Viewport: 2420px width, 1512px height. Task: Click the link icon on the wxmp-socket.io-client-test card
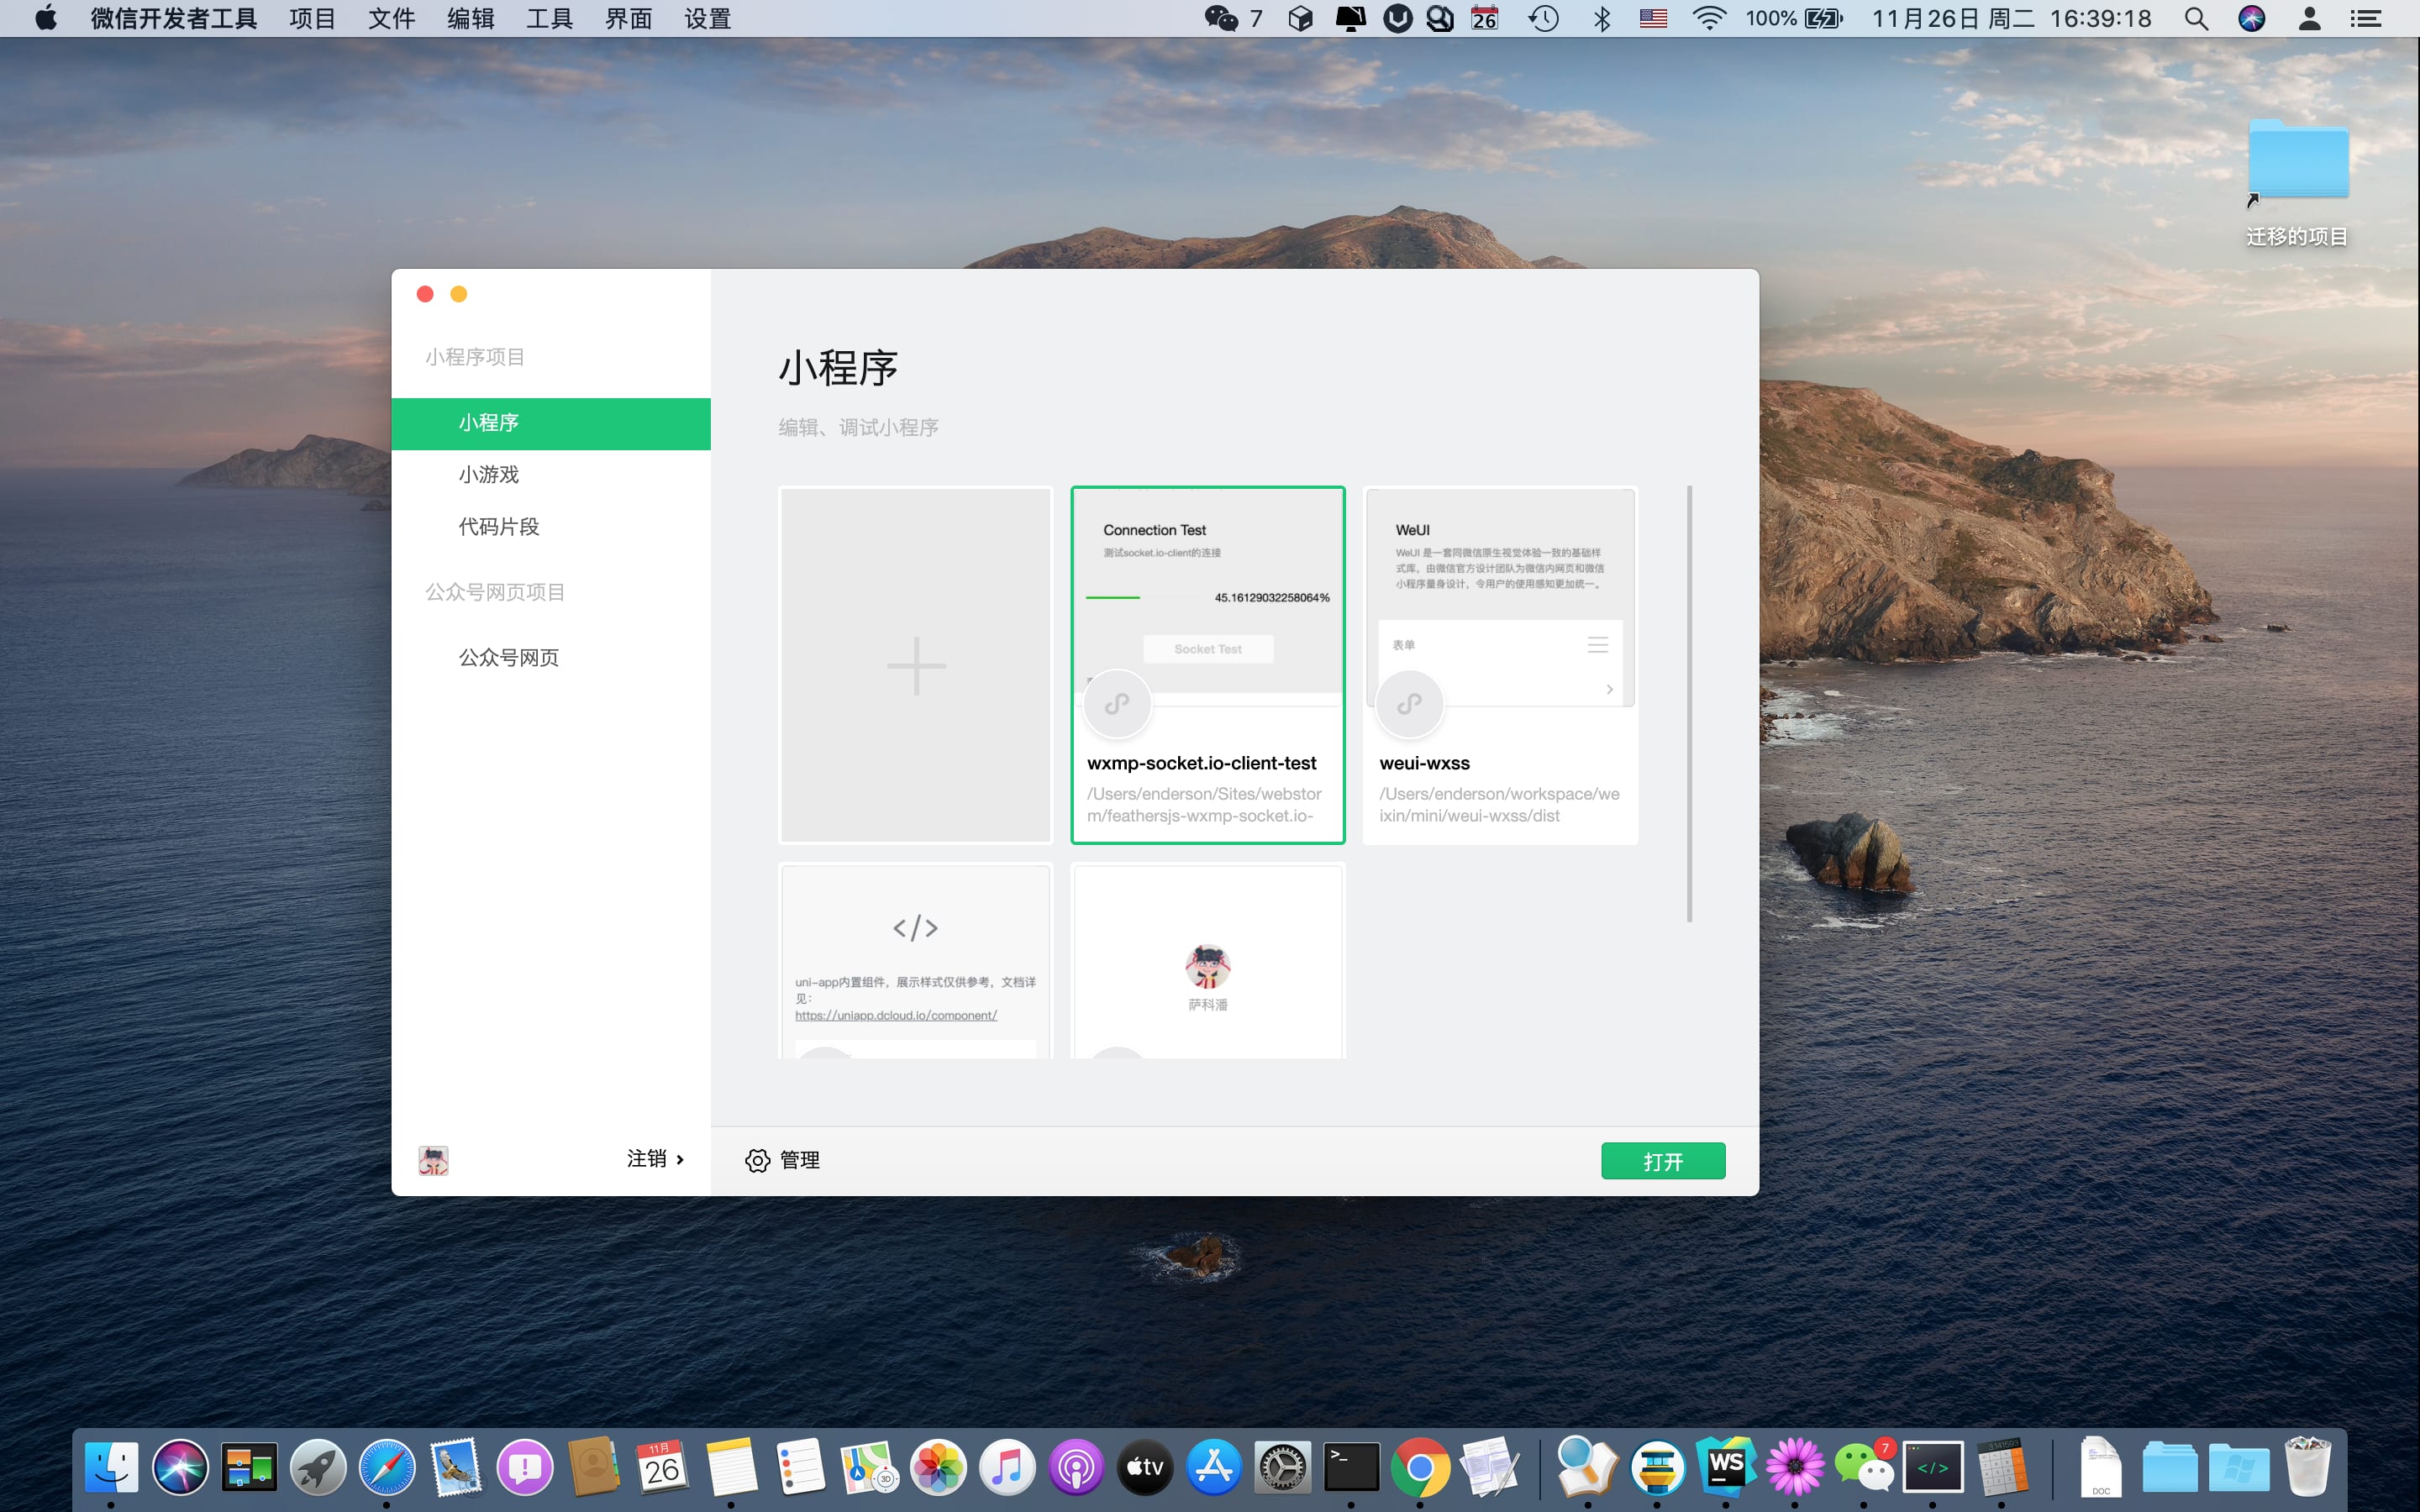pyautogui.click(x=1117, y=704)
